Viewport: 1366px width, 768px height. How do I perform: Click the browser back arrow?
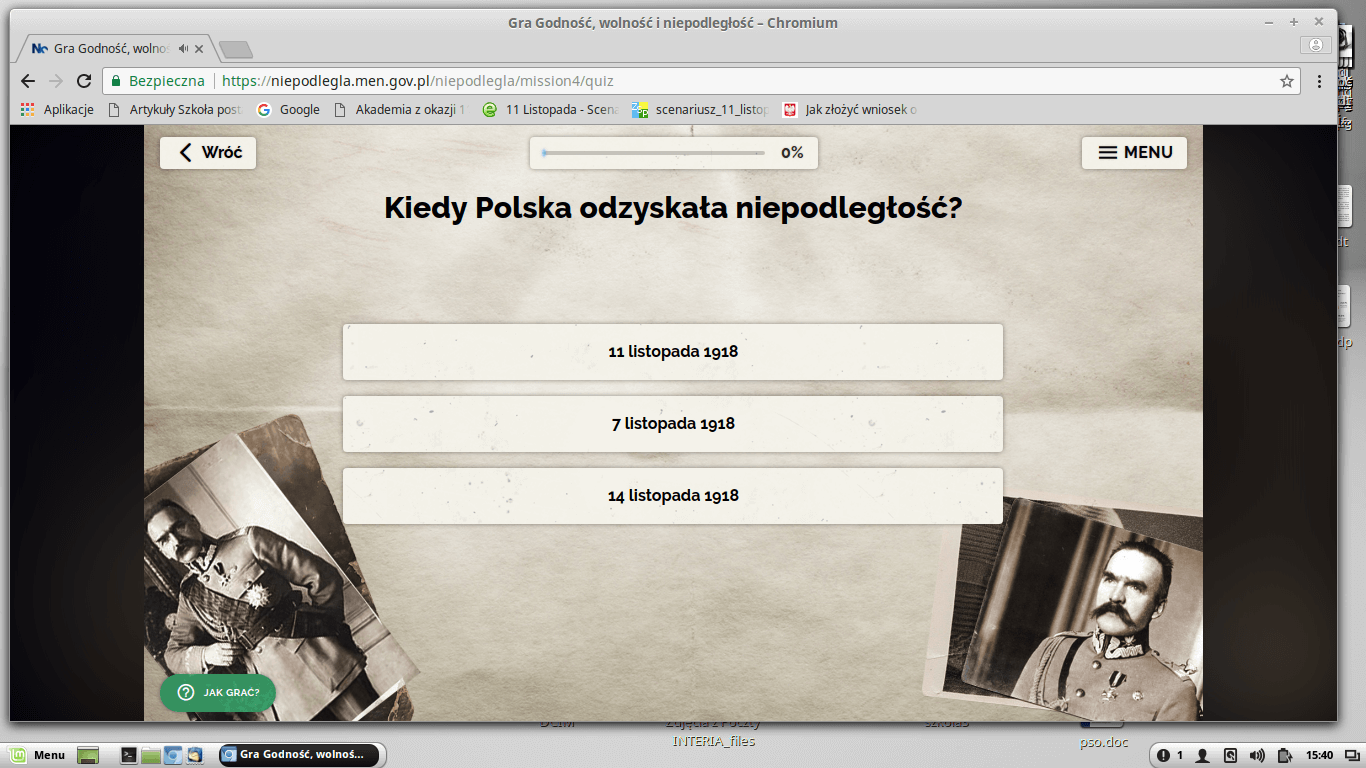28,81
